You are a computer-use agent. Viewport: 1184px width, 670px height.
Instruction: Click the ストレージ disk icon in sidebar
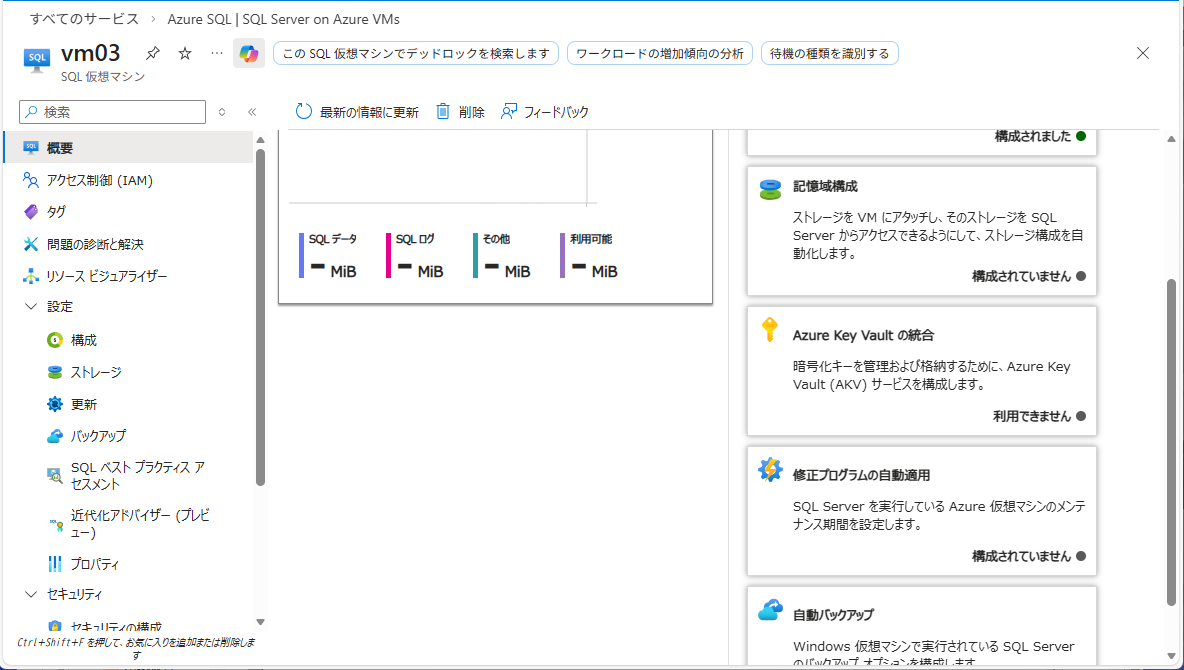coord(54,372)
